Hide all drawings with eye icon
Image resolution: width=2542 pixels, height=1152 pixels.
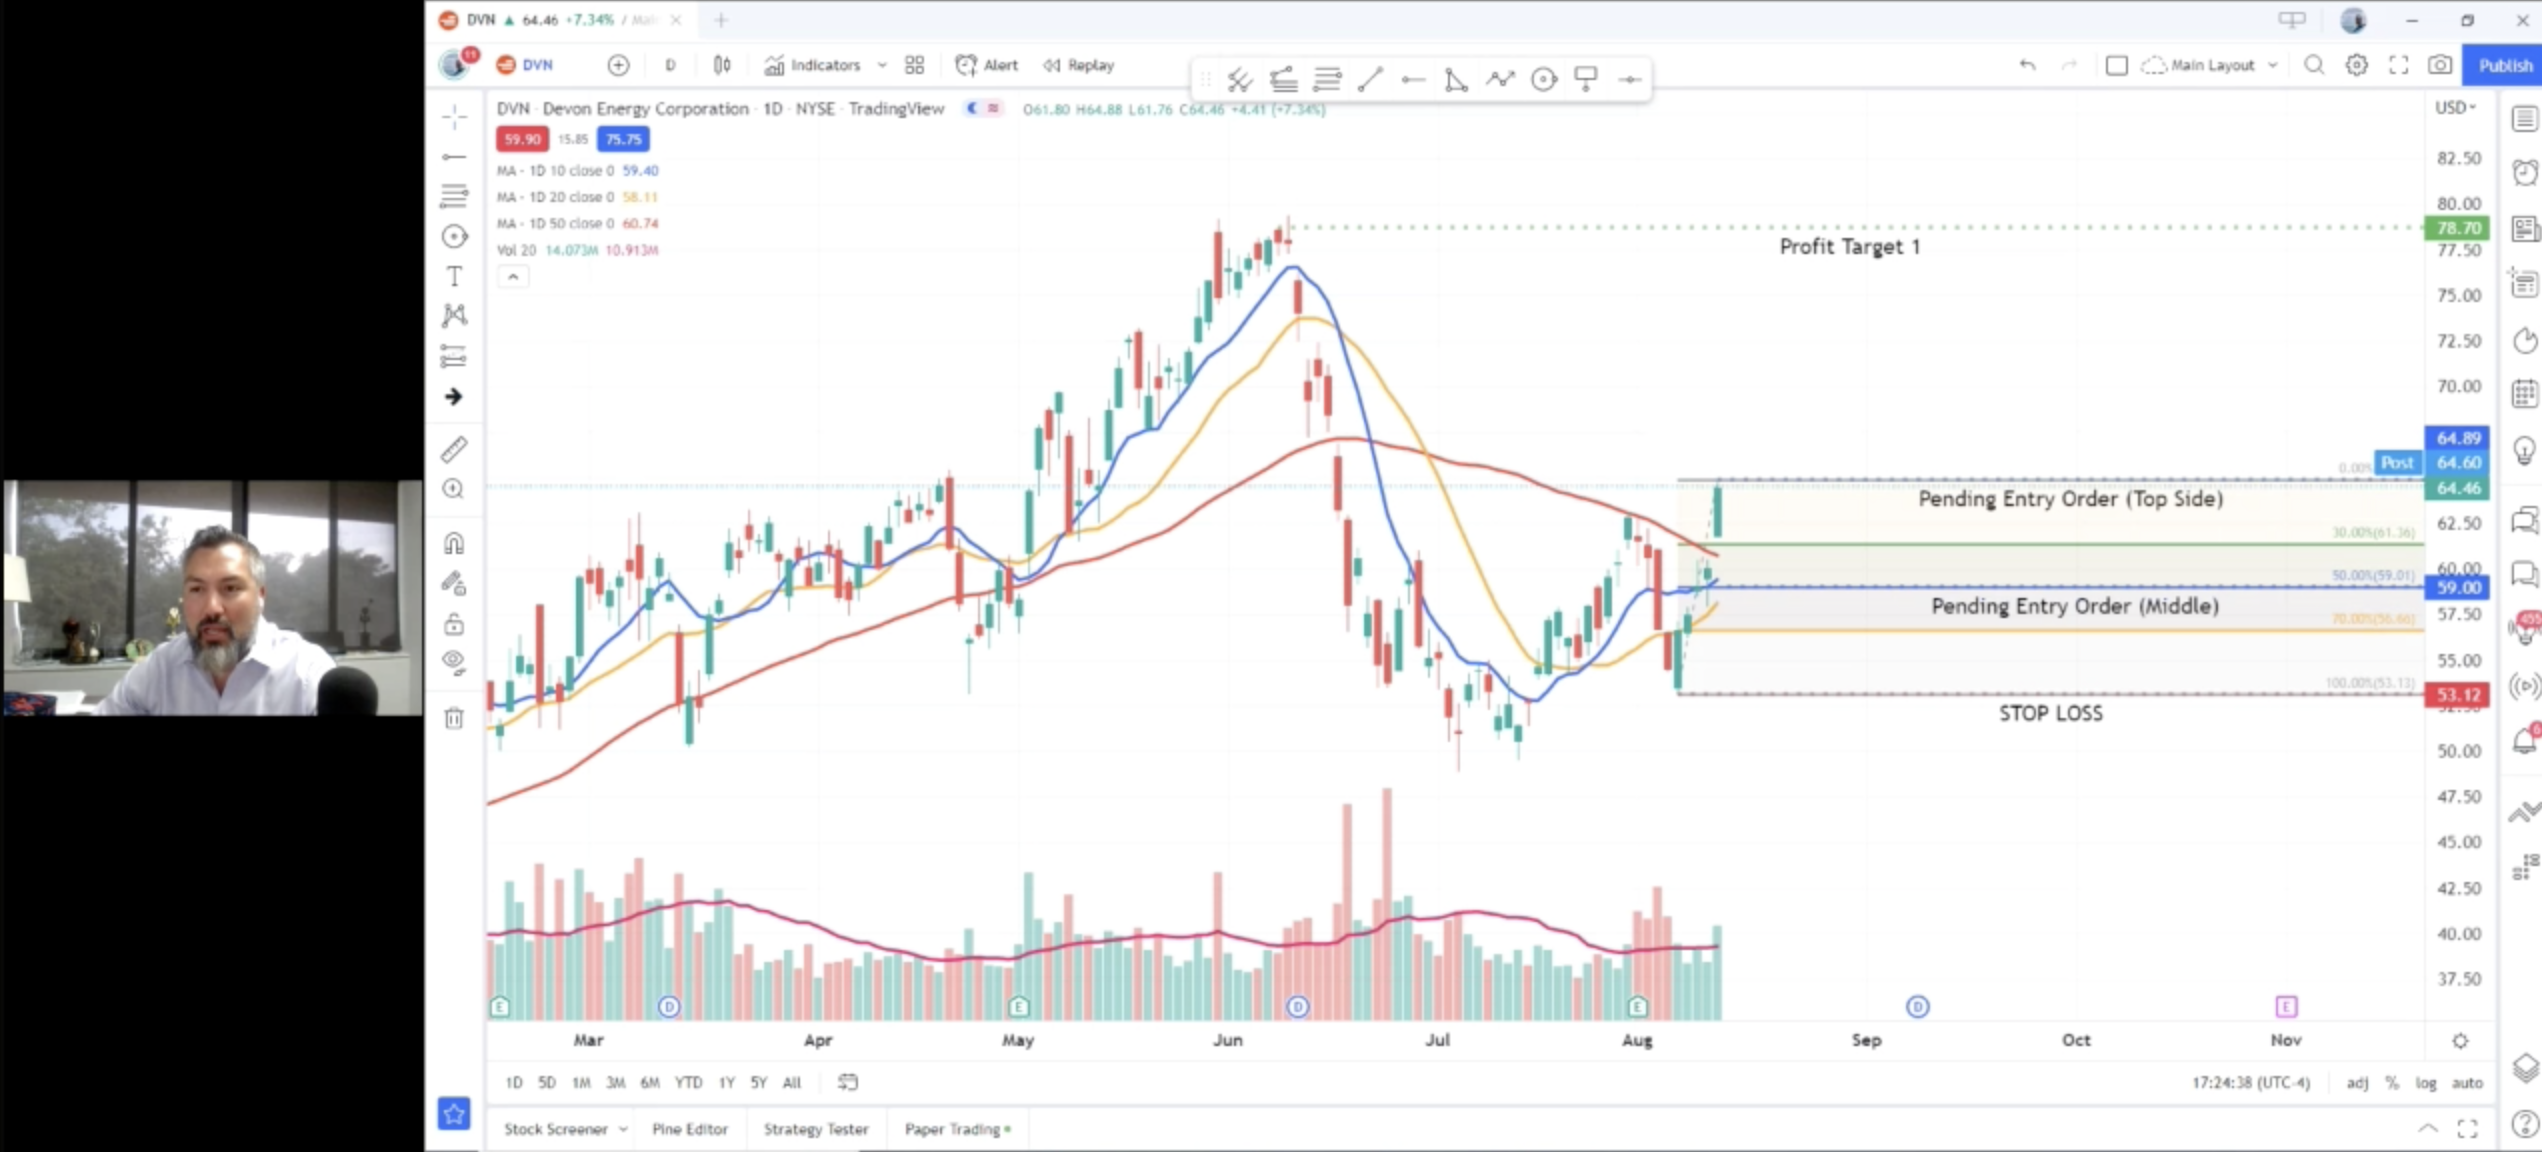[x=455, y=662]
